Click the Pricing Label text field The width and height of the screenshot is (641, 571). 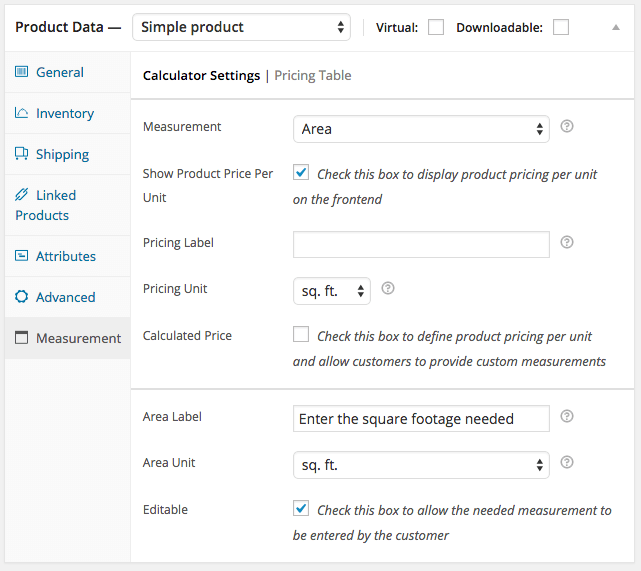click(x=421, y=244)
